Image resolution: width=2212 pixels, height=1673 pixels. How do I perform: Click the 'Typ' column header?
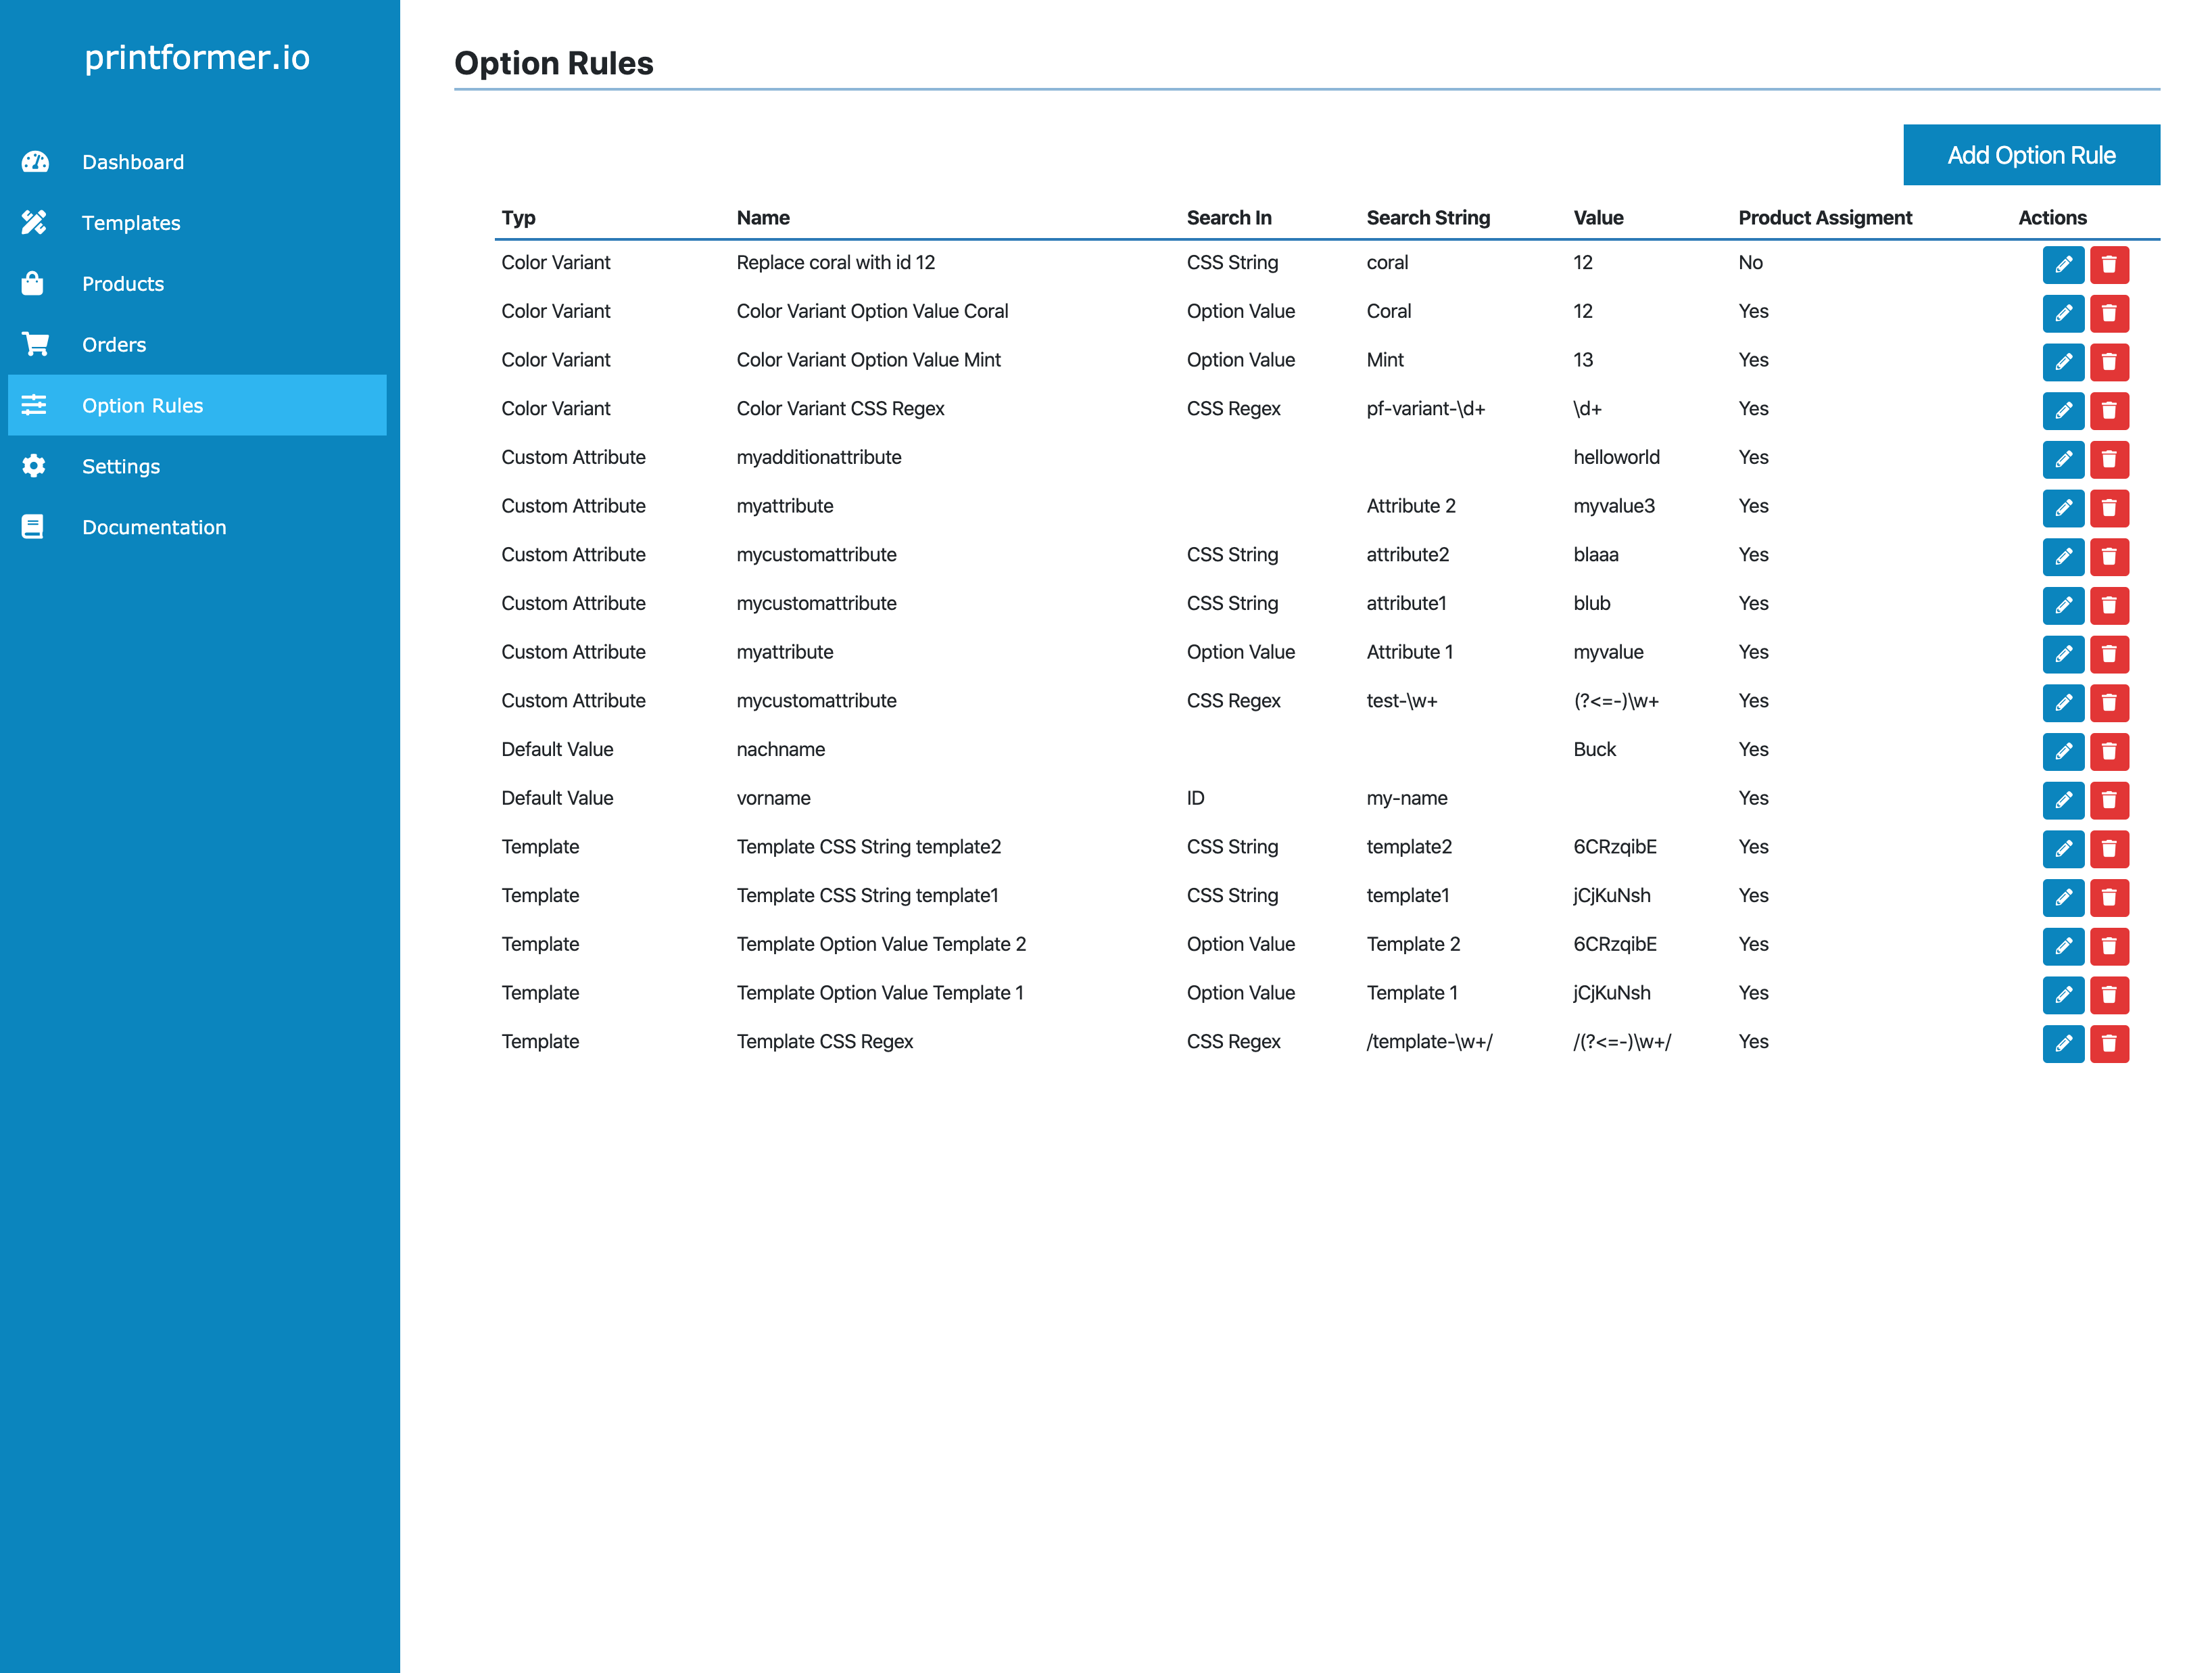[x=518, y=218]
